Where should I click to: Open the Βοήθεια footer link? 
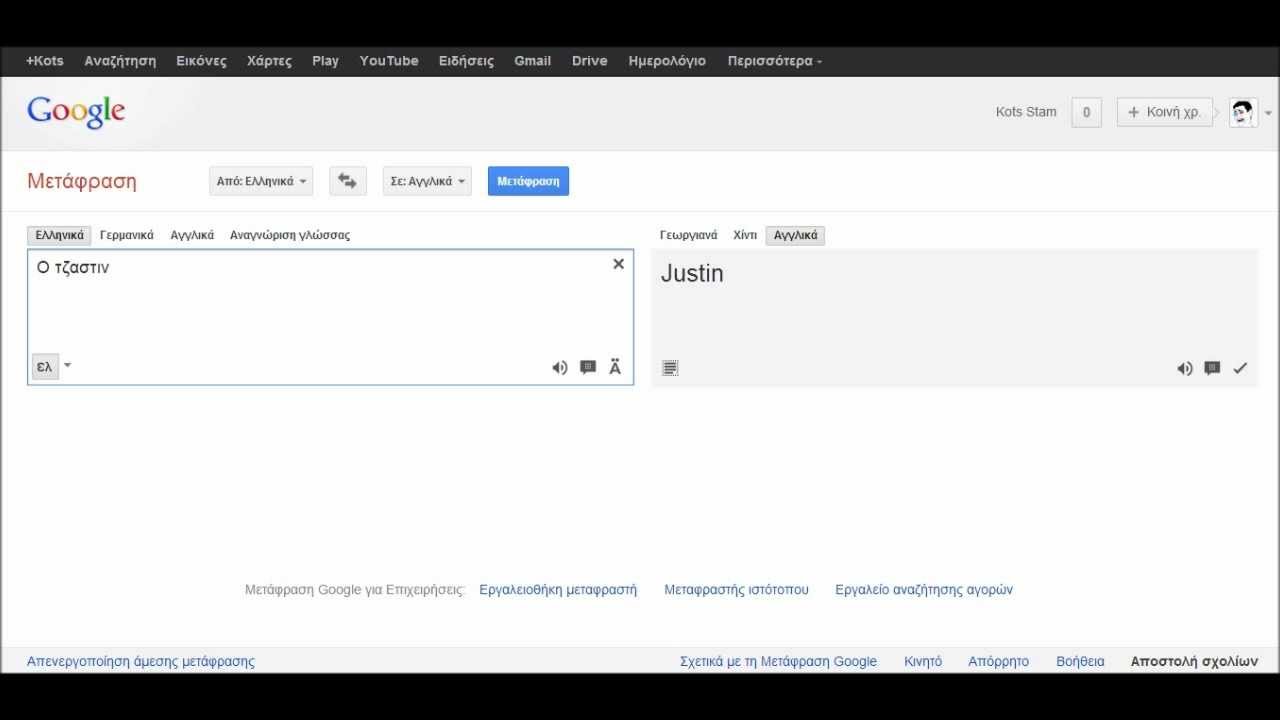(x=1080, y=661)
